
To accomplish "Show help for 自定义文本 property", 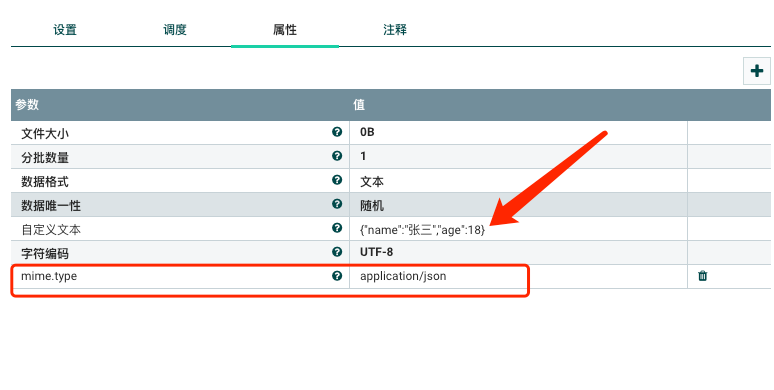I will coord(337,228).
